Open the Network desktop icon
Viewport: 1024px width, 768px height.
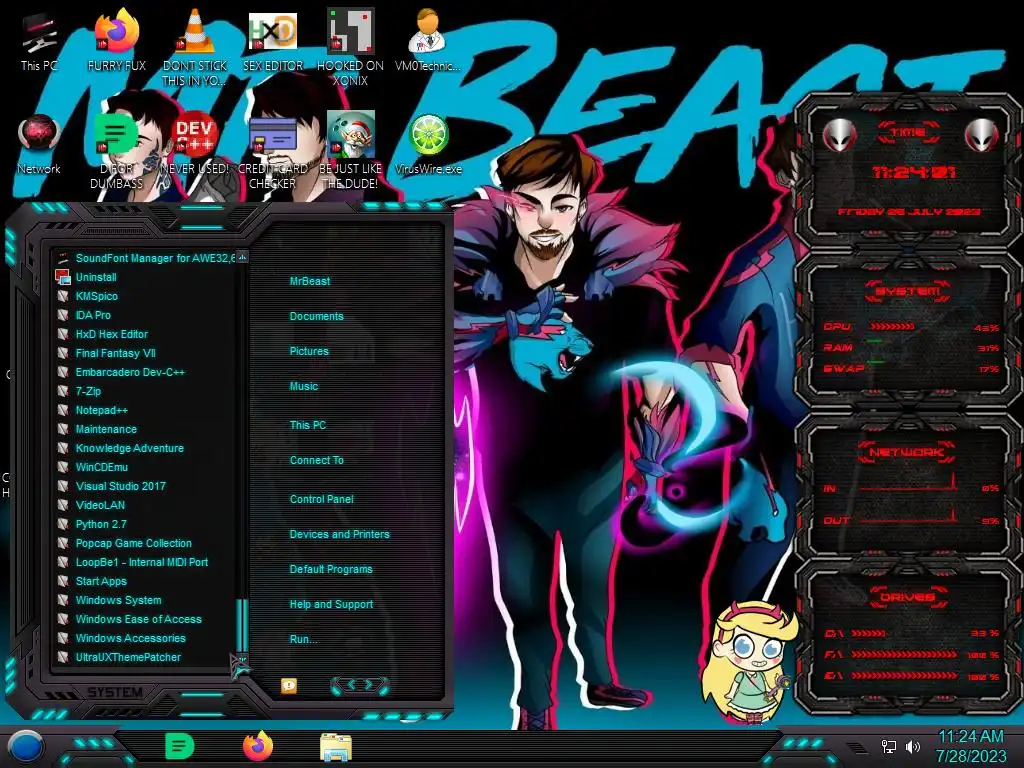point(39,145)
